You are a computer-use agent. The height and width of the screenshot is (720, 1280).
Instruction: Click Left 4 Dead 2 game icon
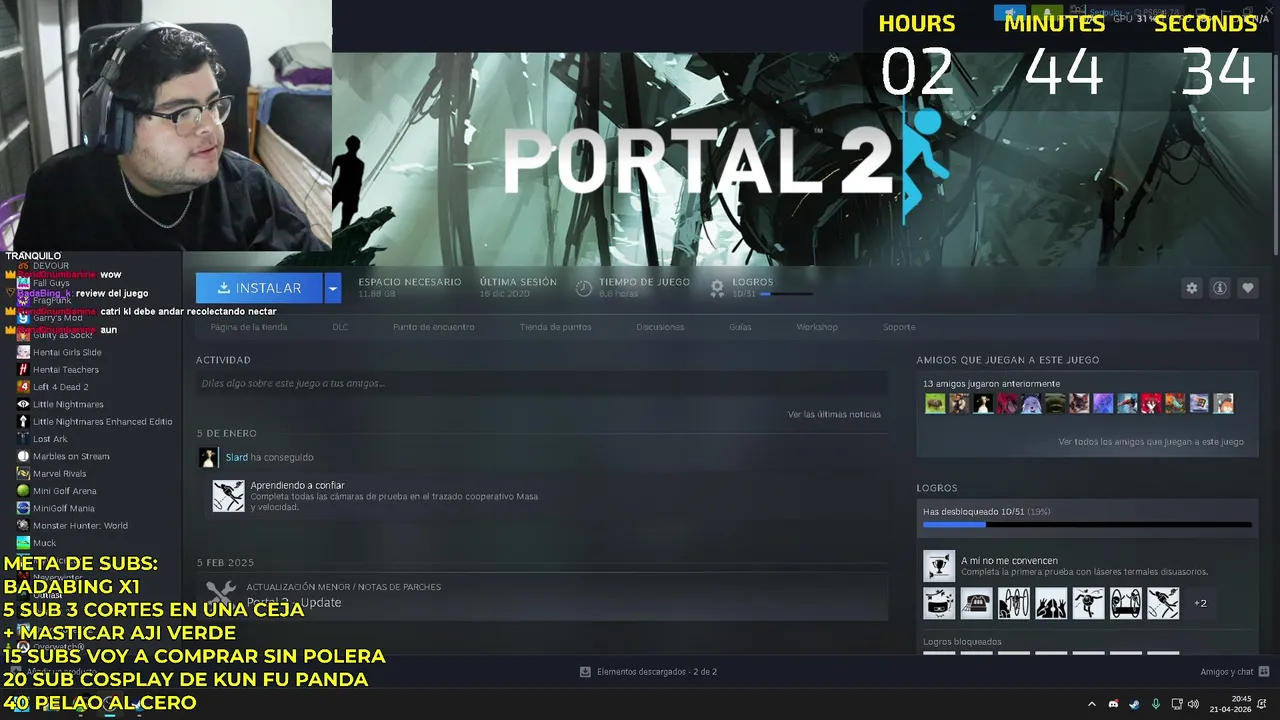(23, 387)
